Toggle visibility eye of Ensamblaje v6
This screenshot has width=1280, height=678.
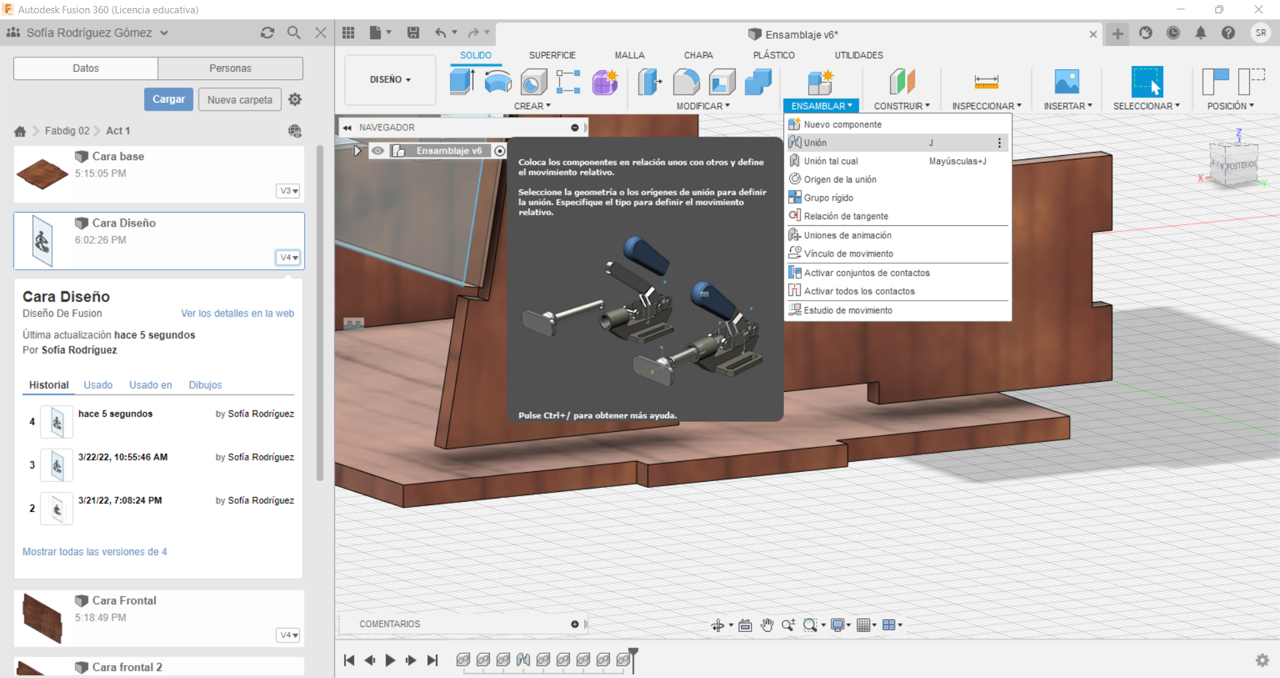[x=378, y=151]
